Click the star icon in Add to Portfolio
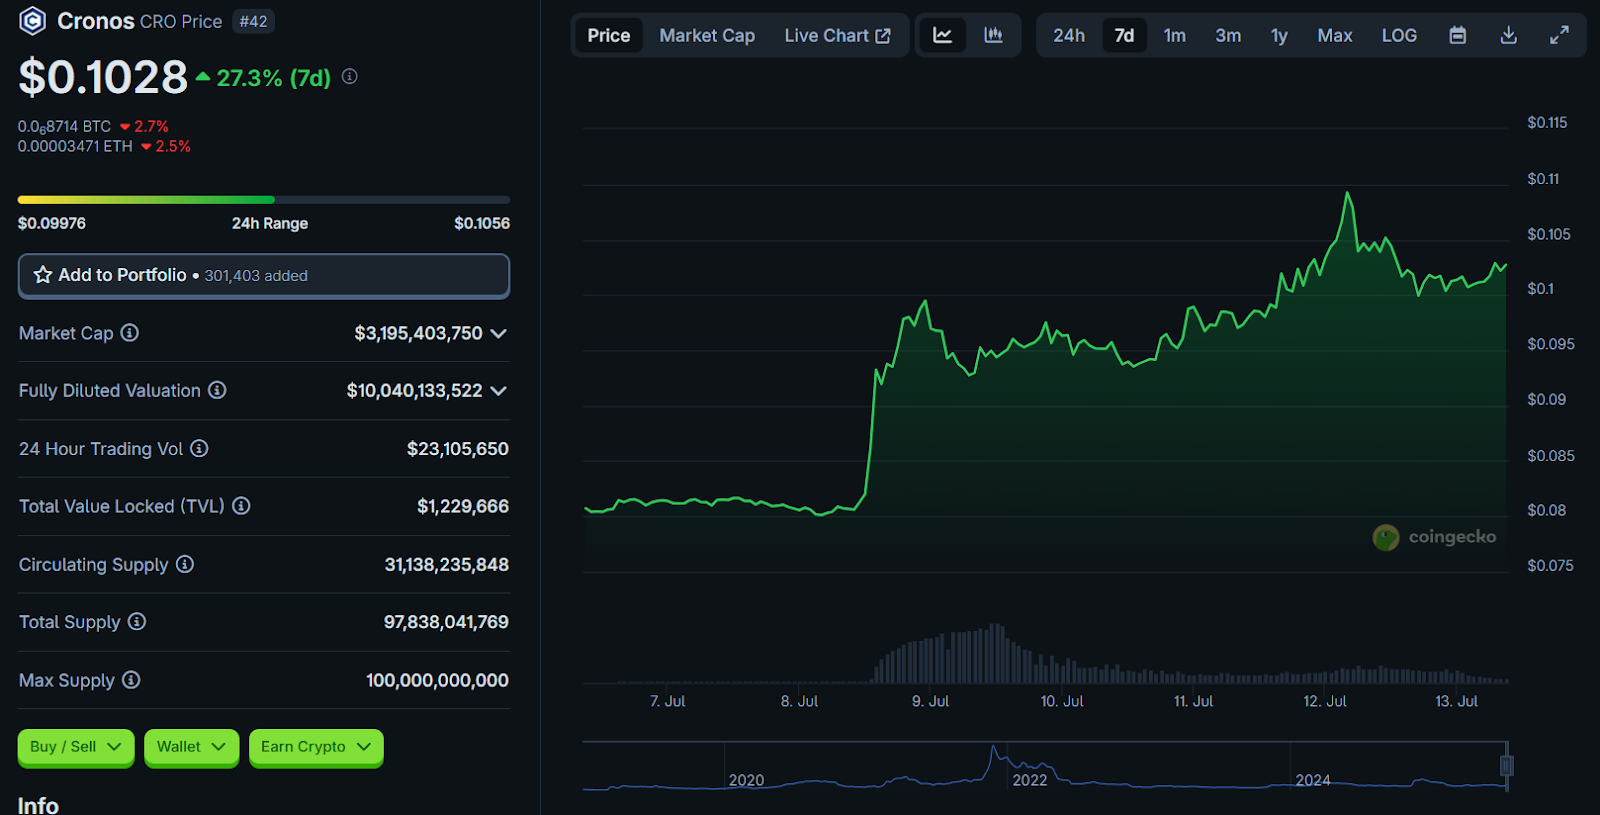Viewport: 1600px width, 815px height. (43, 275)
